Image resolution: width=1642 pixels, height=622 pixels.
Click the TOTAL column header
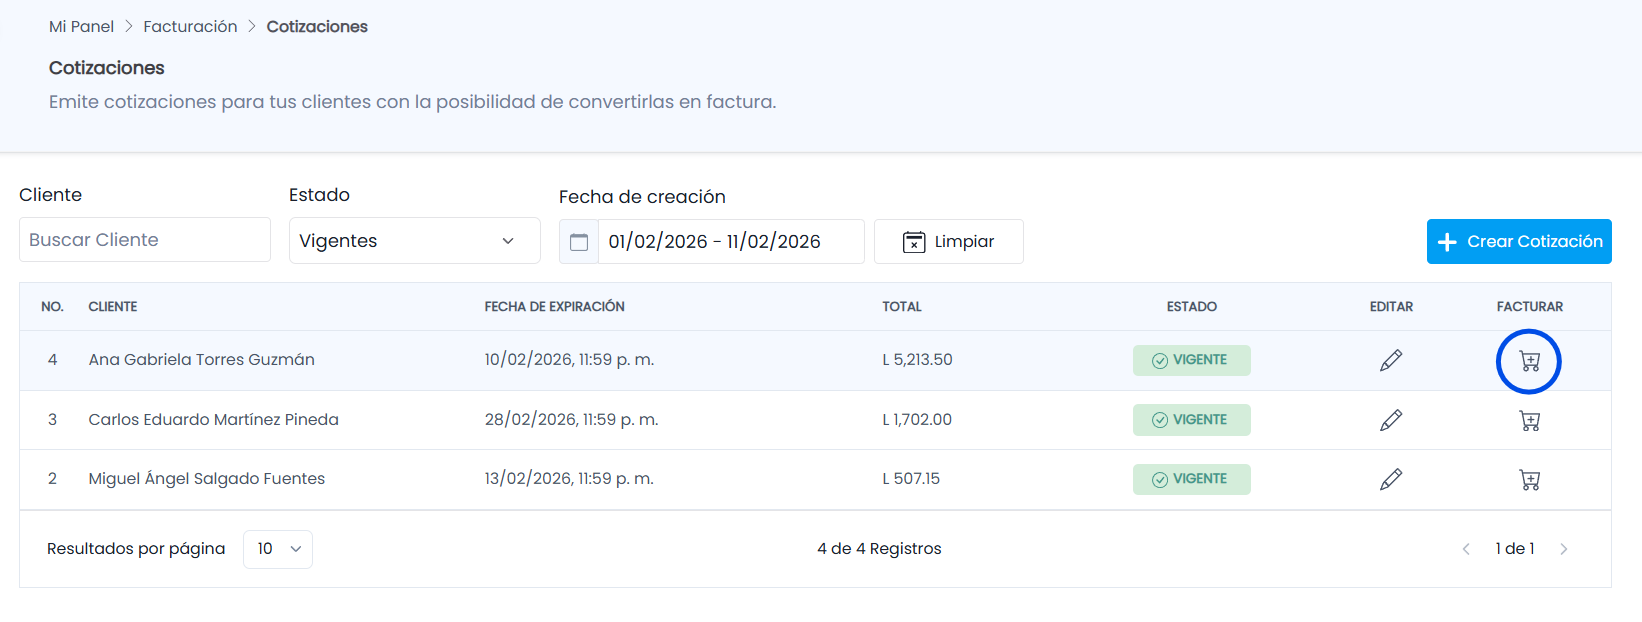[902, 307]
